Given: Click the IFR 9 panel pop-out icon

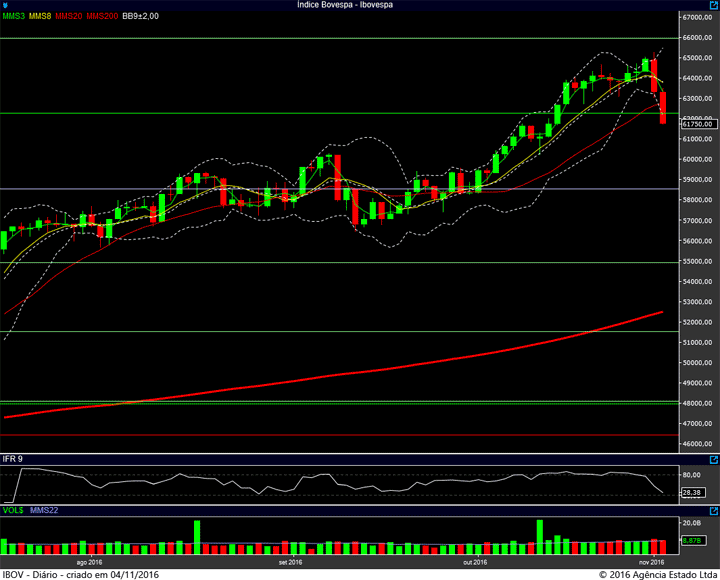Looking at the screenshot, I should click(x=714, y=460).
